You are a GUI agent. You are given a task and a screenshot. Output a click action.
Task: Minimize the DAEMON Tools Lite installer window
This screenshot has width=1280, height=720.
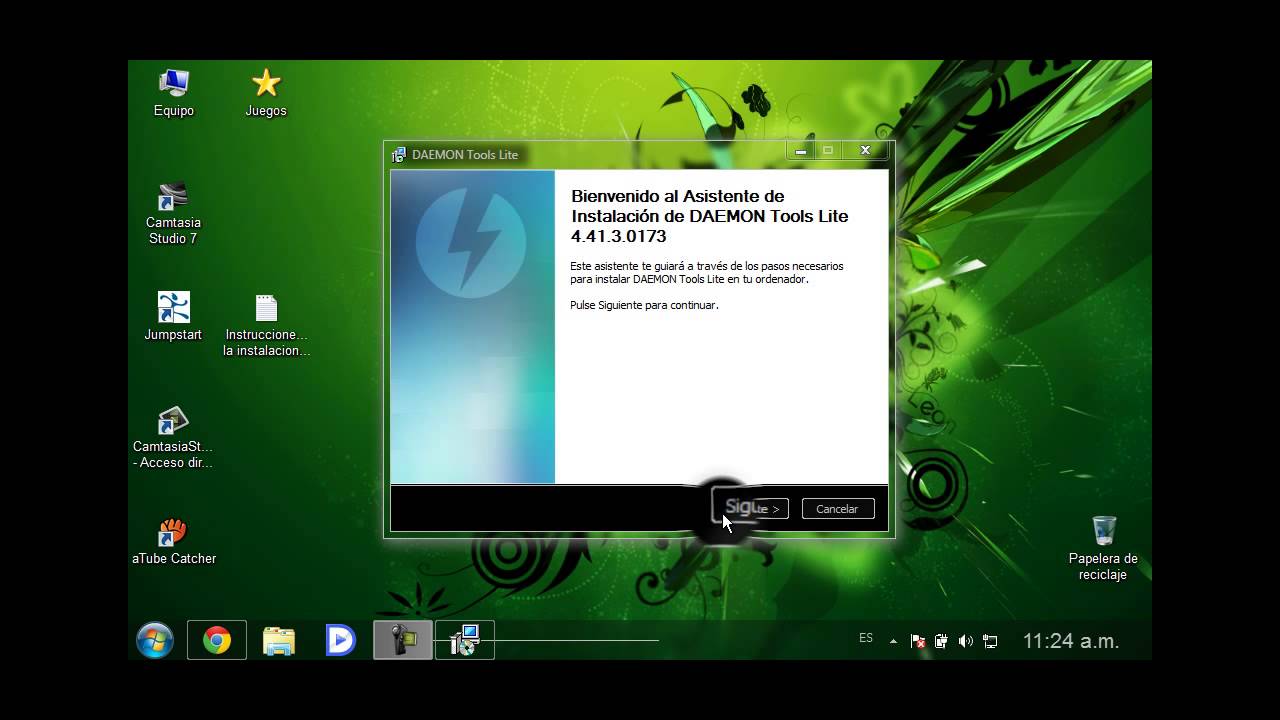(801, 151)
